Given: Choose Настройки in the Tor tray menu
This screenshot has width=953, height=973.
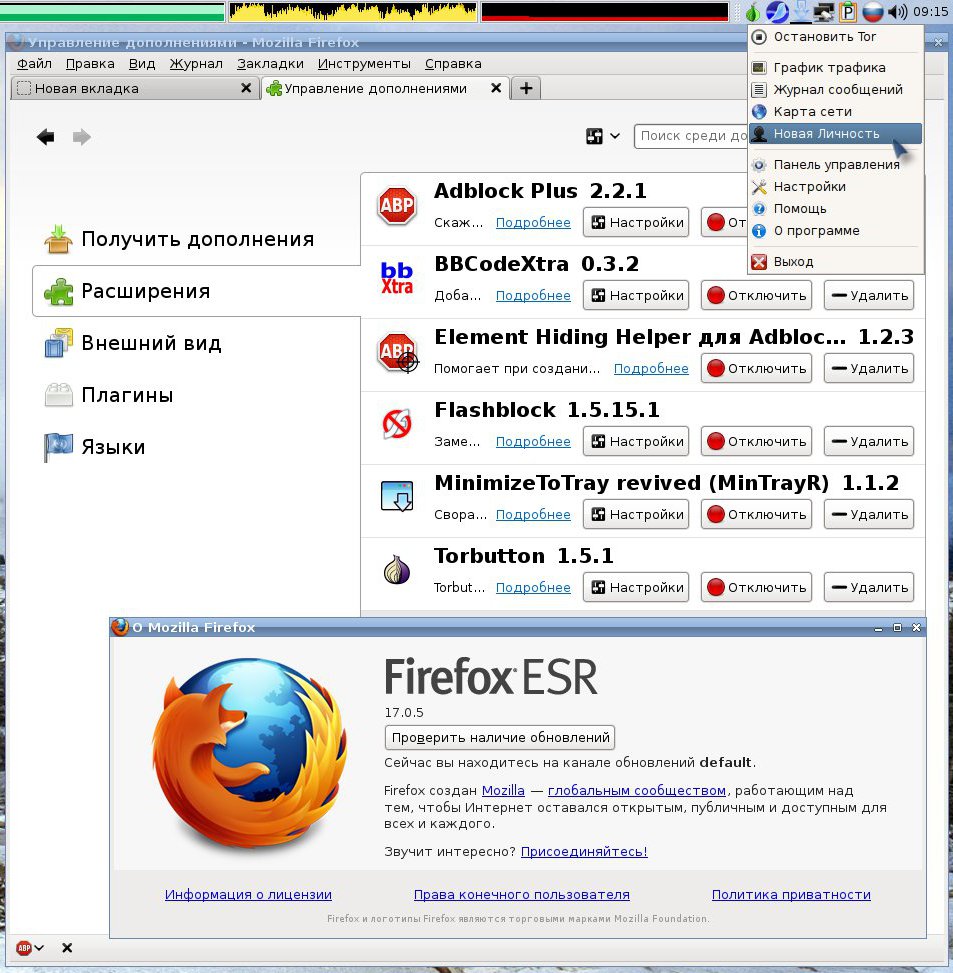Looking at the screenshot, I should [x=836, y=187].
